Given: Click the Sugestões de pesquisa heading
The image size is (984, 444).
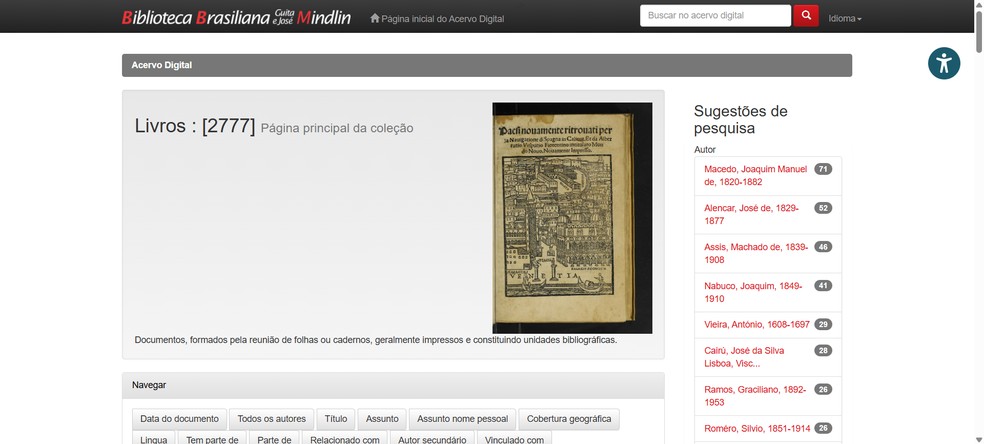Looking at the screenshot, I should 741,120.
